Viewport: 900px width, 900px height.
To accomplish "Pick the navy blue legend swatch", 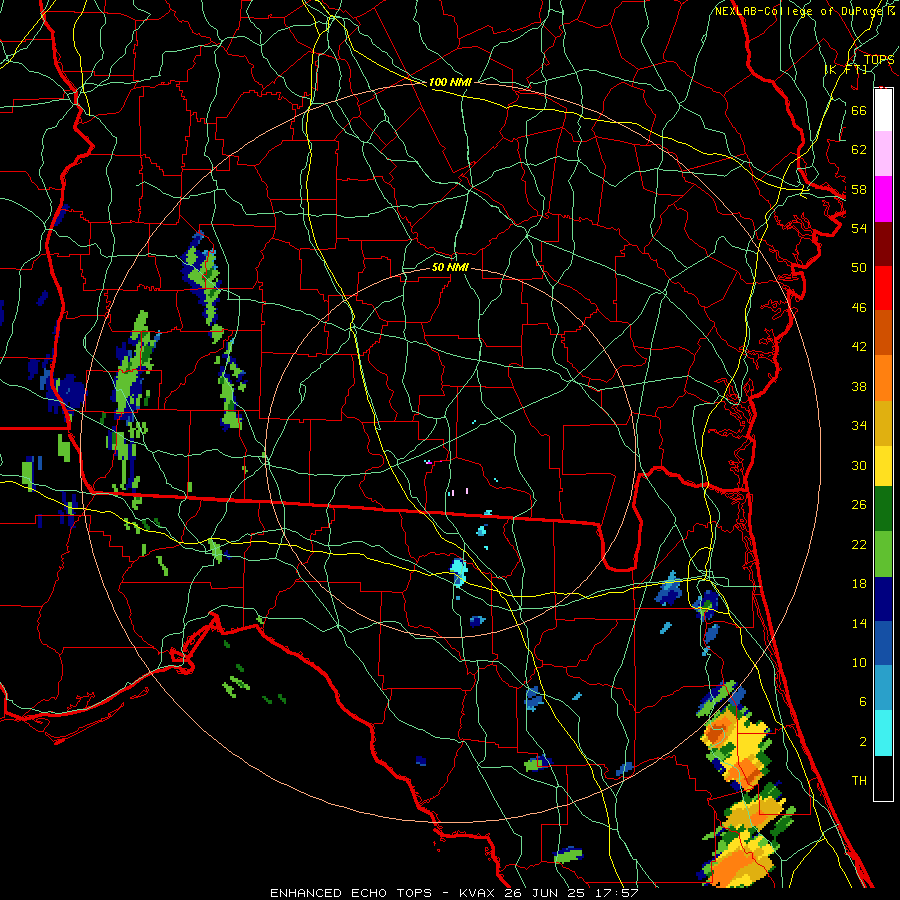I will click(883, 599).
